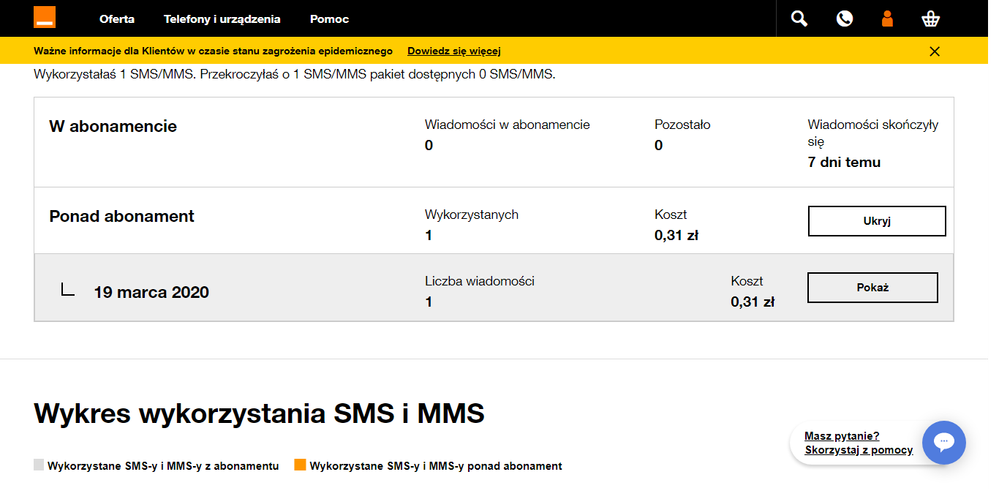The width and height of the screenshot is (999, 489).
Task: Click the phone contact icon
Action: click(x=845, y=18)
